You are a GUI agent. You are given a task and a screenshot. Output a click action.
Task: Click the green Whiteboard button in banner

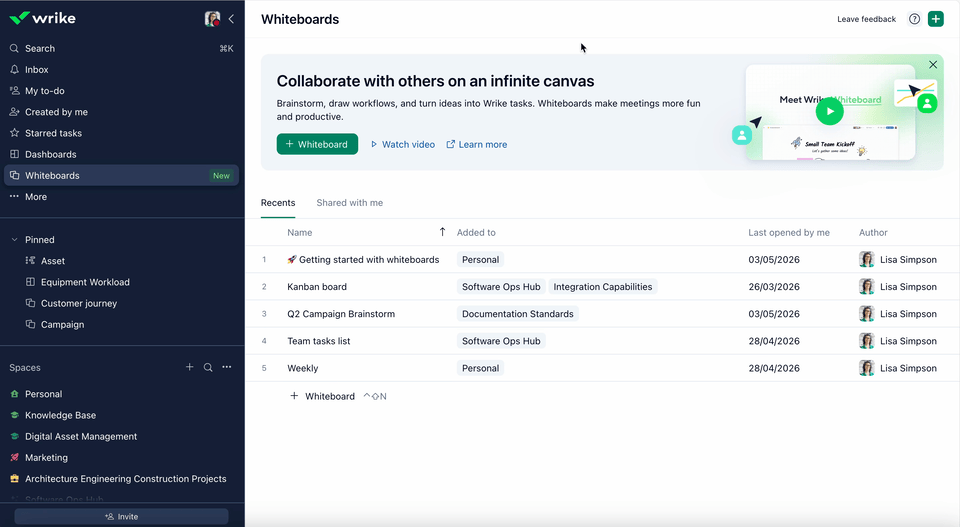pyautogui.click(x=317, y=144)
